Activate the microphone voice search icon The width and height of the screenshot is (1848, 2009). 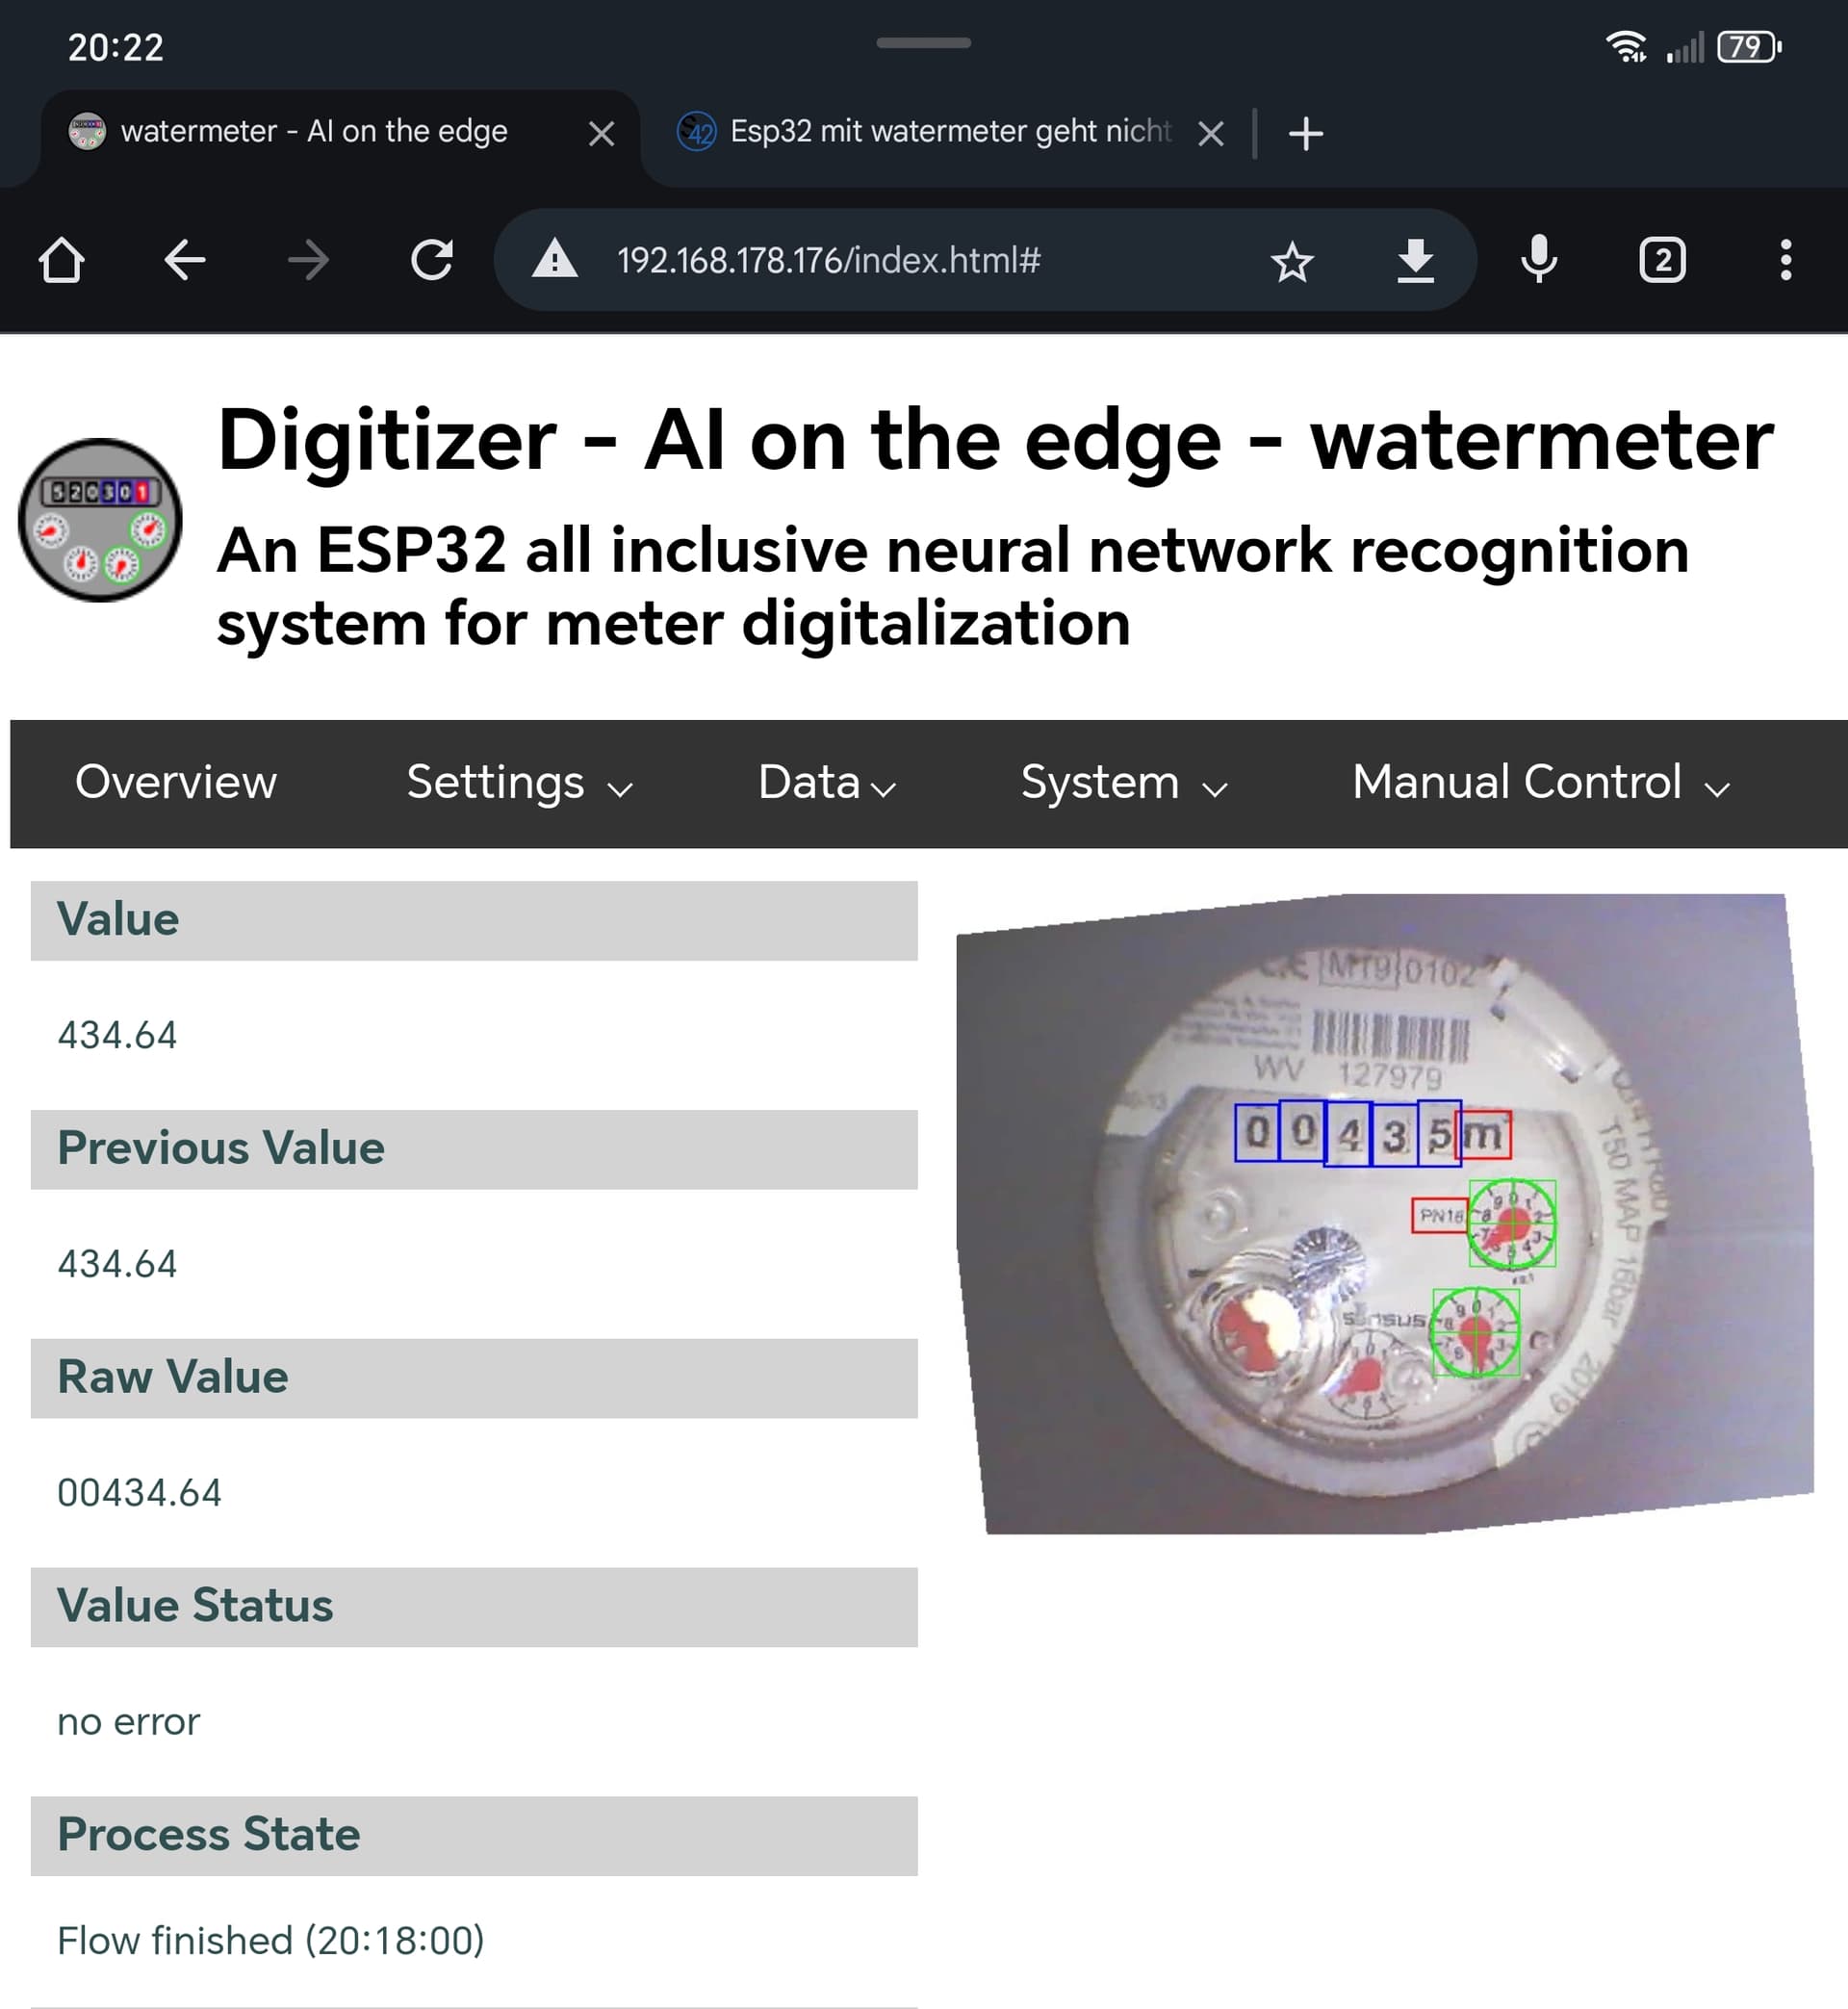[x=1539, y=260]
